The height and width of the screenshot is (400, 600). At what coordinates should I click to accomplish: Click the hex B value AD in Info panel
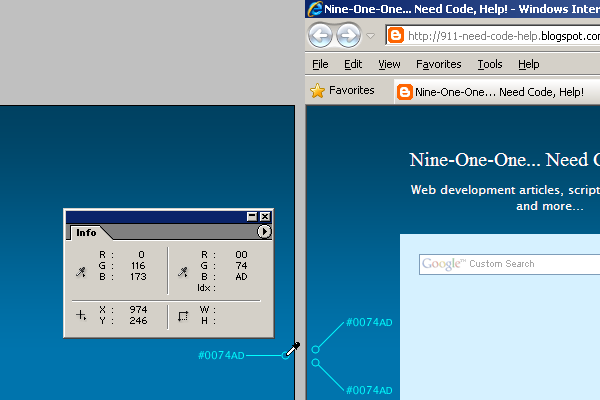241,276
